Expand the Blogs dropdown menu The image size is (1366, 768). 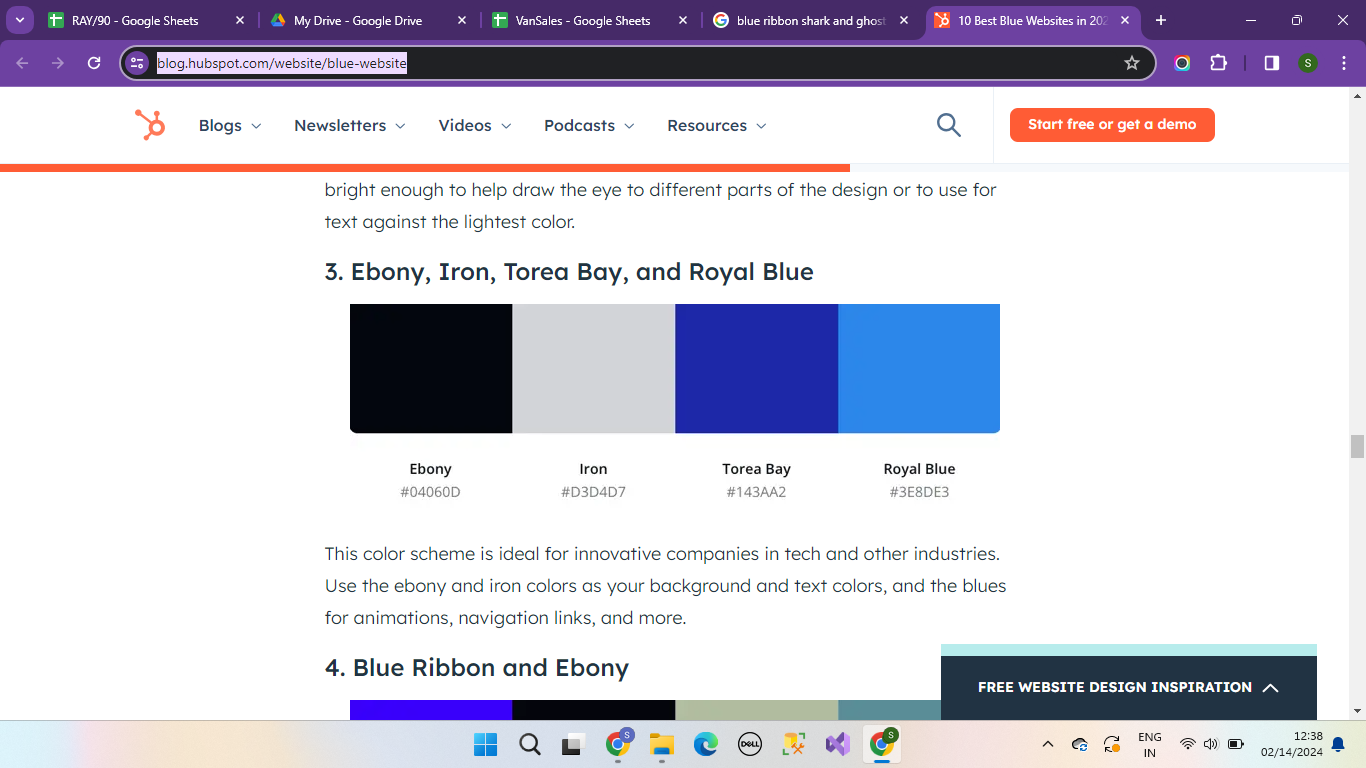point(230,125)
